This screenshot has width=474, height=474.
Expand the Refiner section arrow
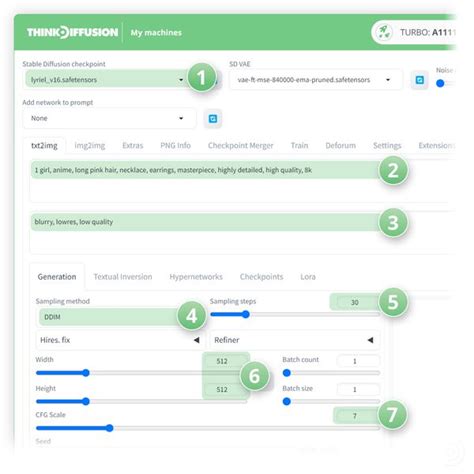pos(370,340)
